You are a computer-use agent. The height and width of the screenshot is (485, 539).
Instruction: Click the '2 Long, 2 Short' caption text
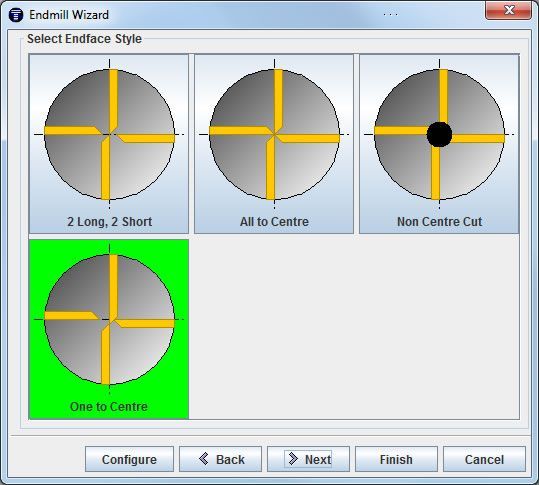point(109,222)
